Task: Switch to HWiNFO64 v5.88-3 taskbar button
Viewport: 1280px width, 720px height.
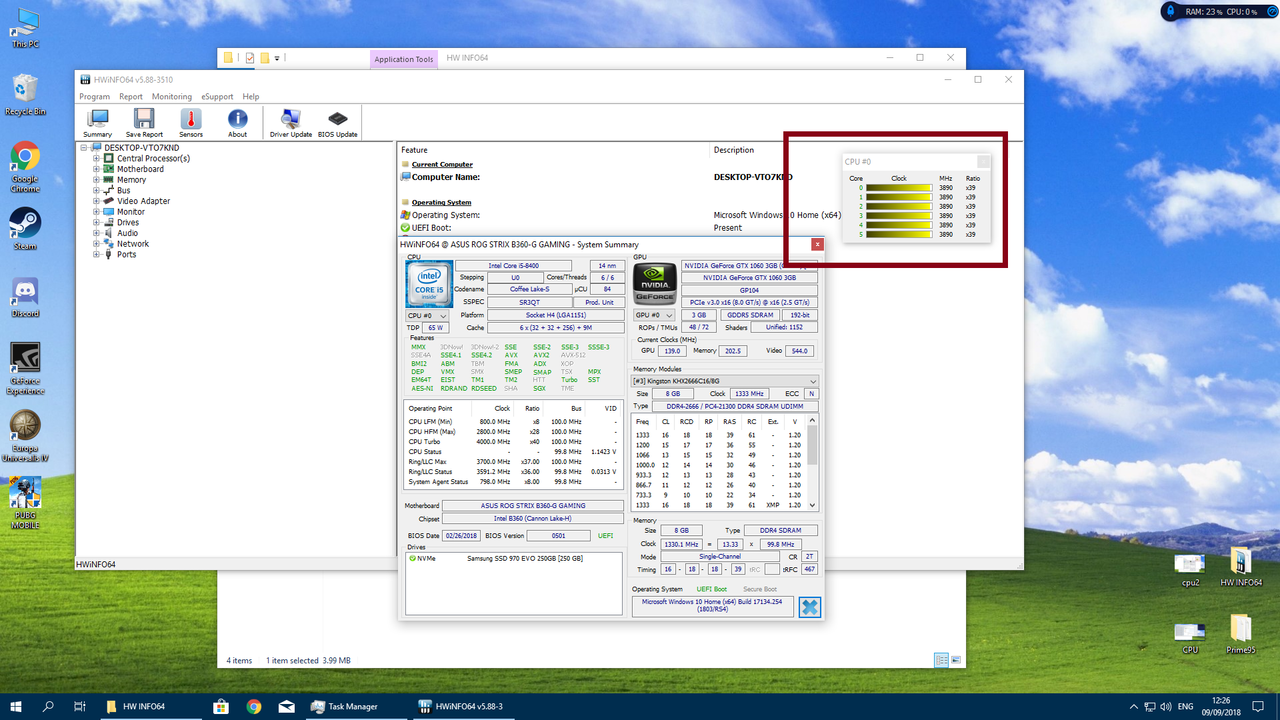Action: 462,706
